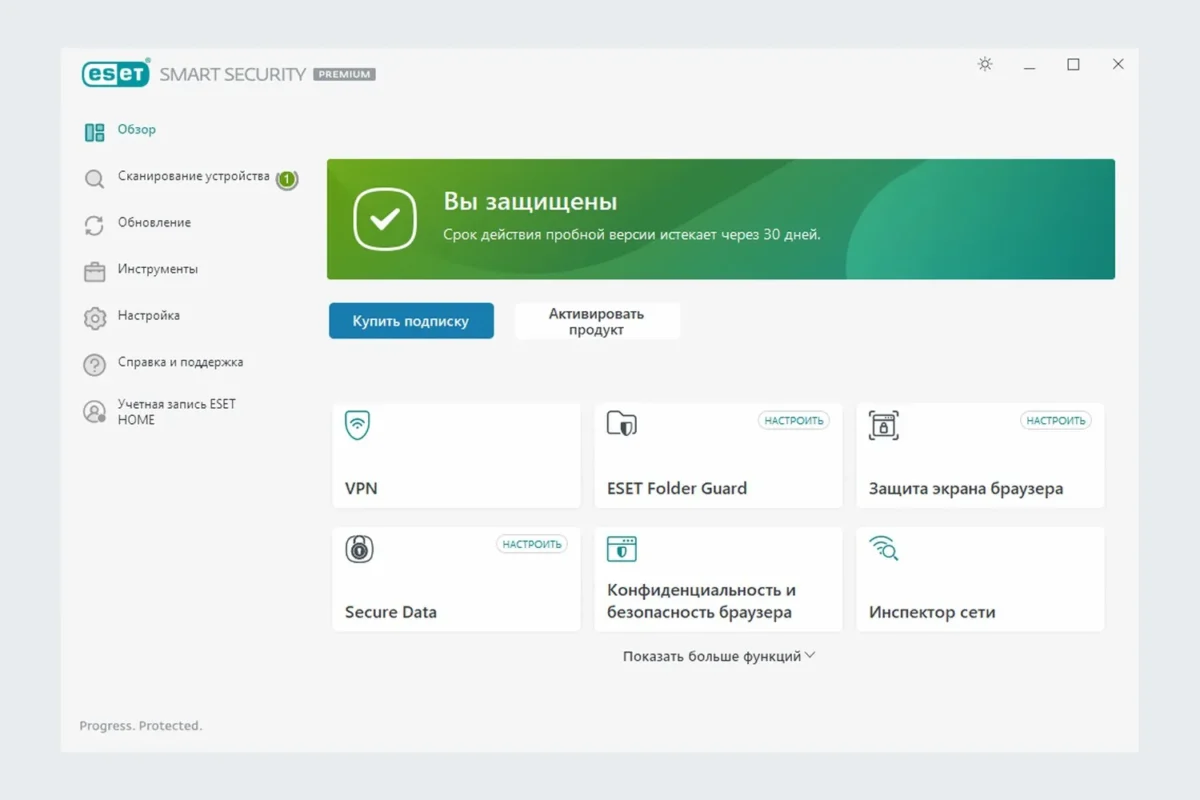Click the trial expiry text about 30 дней

tap(632, 235)
